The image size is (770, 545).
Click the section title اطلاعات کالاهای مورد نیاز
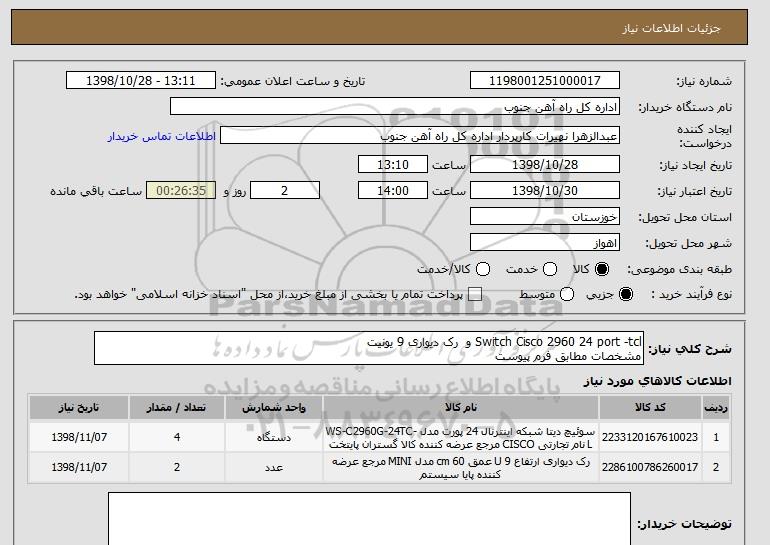[x=658, y=381]
